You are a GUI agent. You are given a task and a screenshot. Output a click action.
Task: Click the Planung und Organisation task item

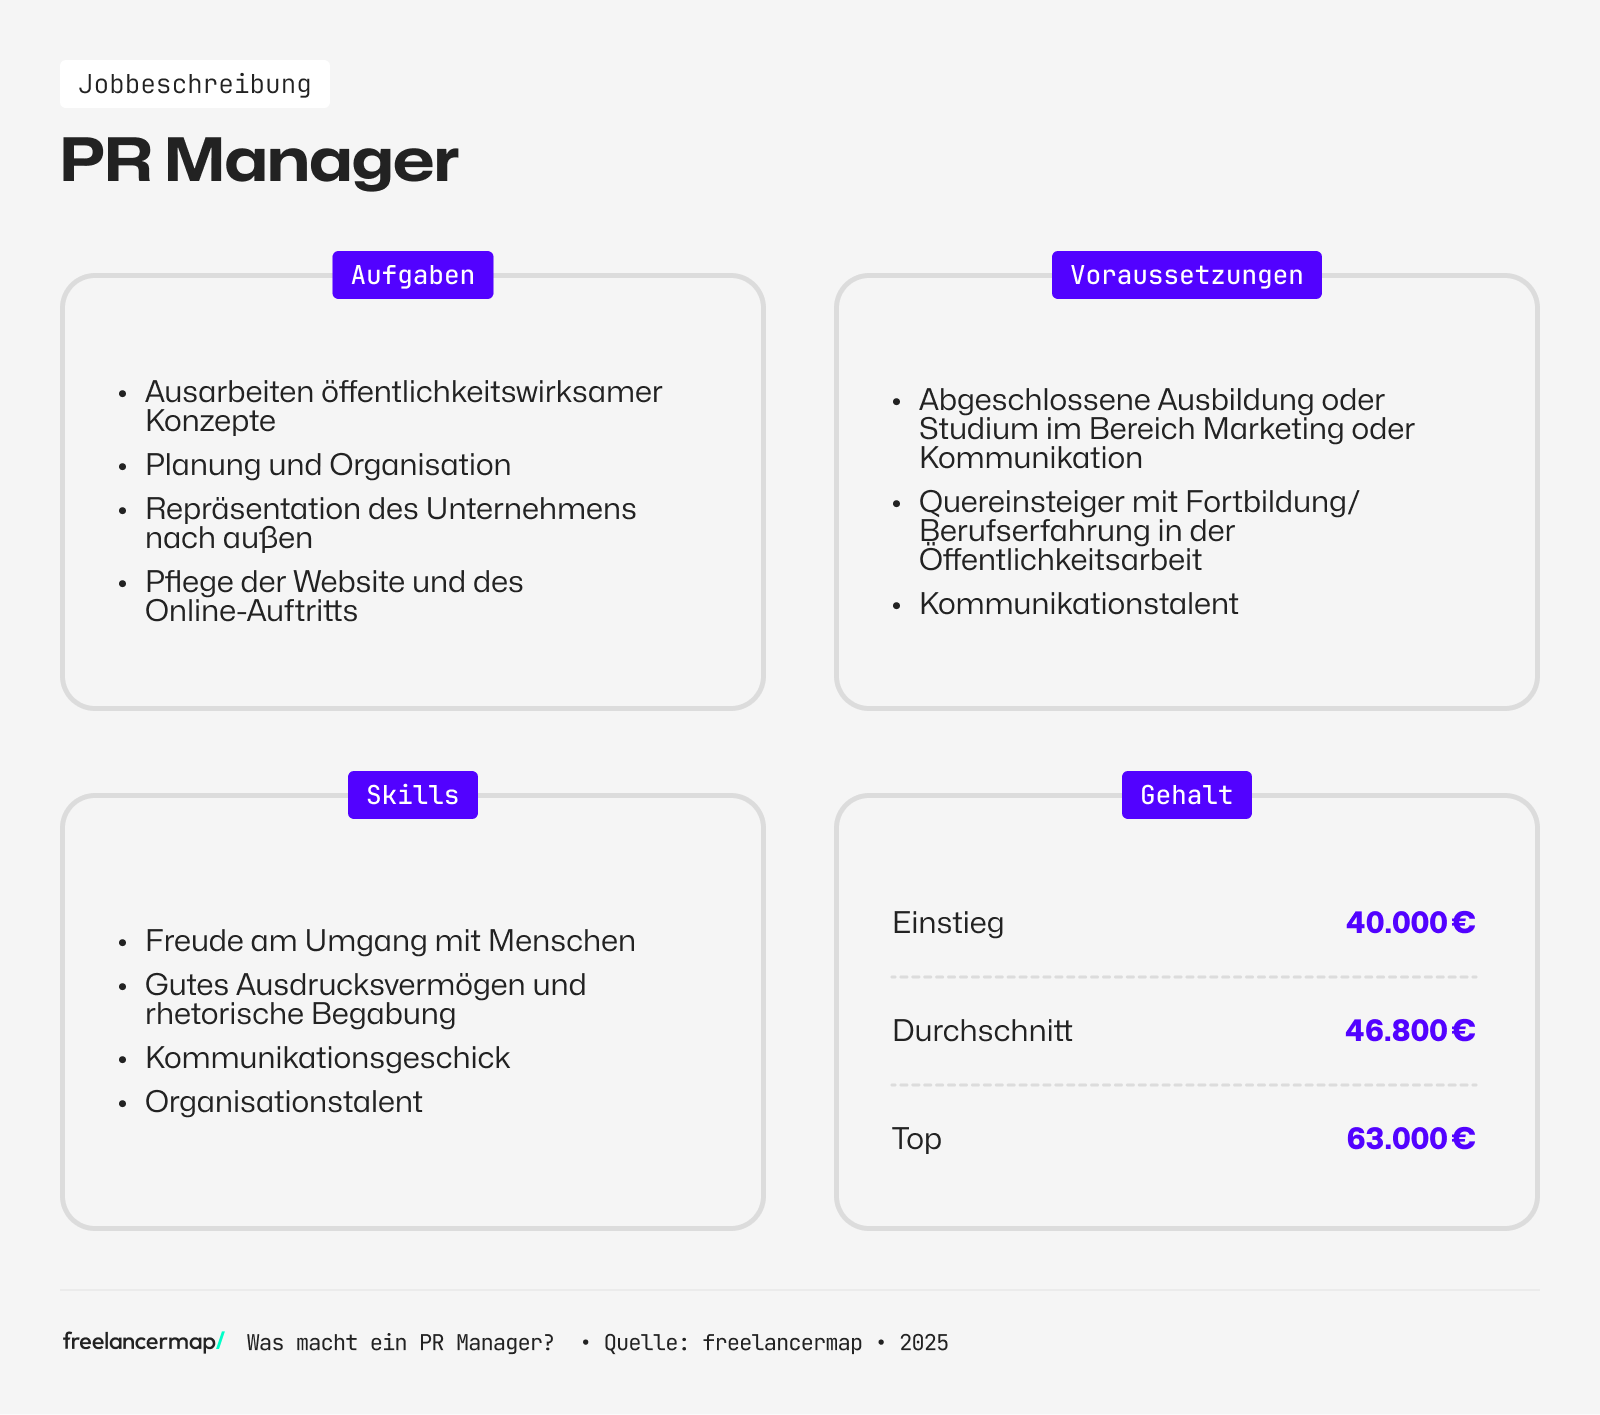(328, 464)
